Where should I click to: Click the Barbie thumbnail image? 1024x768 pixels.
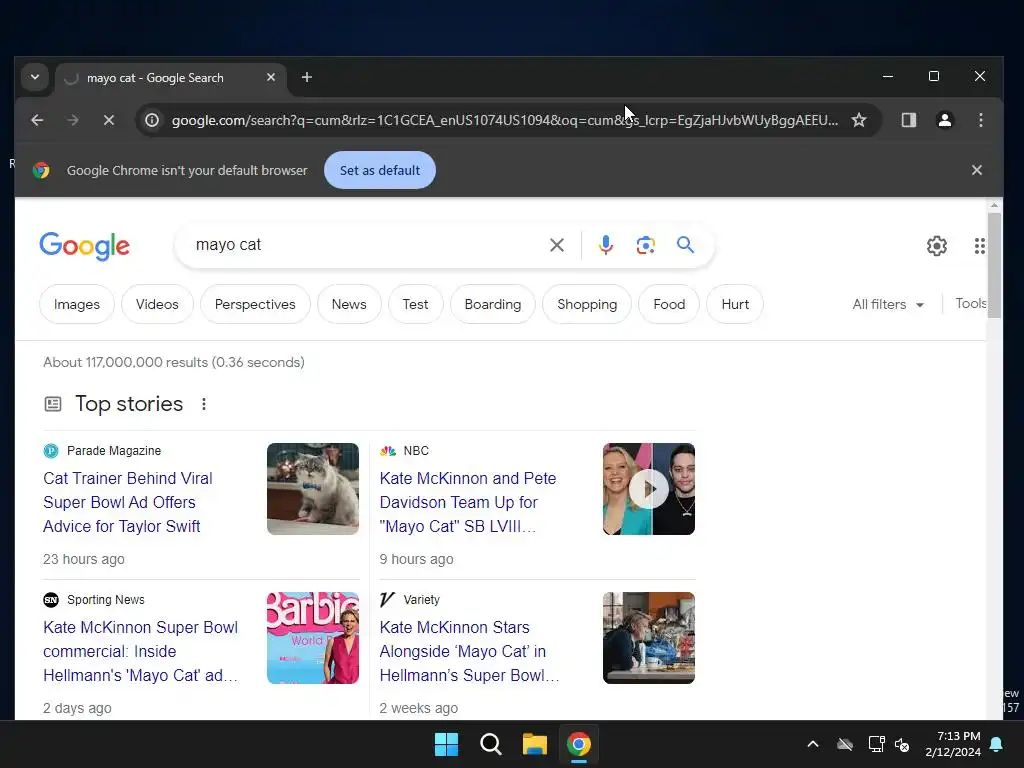click(x=313, y=638)
